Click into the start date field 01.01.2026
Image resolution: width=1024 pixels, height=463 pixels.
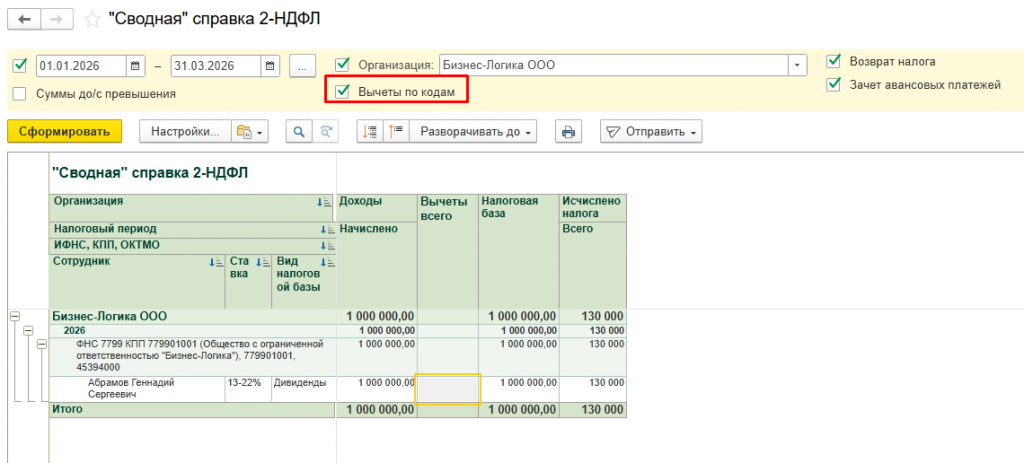tap(82, 65)
